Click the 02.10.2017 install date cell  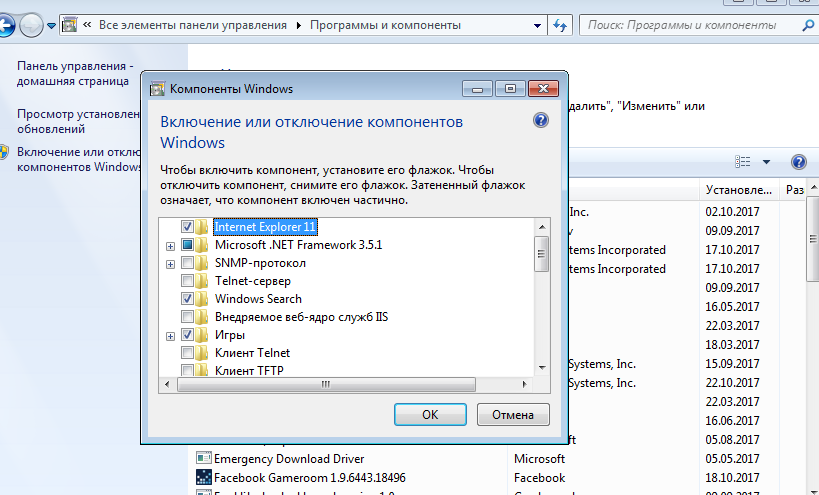click(732, 211)
